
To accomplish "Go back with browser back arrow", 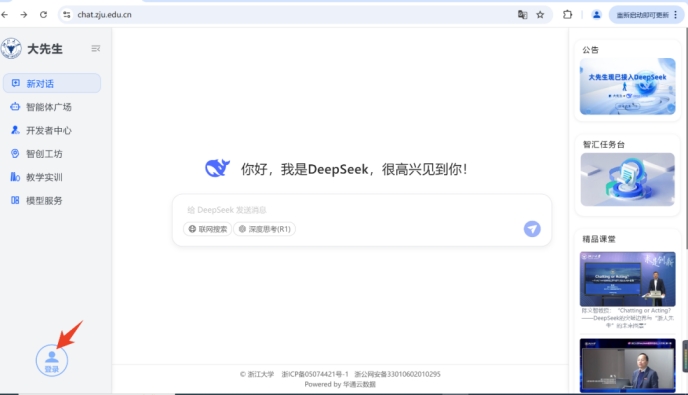I will (5, 14).
